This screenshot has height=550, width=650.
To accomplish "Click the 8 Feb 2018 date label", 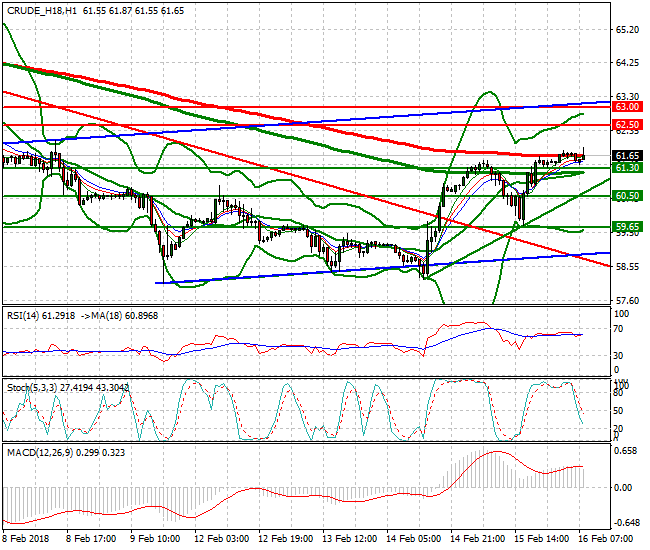I will click(26, 539).
